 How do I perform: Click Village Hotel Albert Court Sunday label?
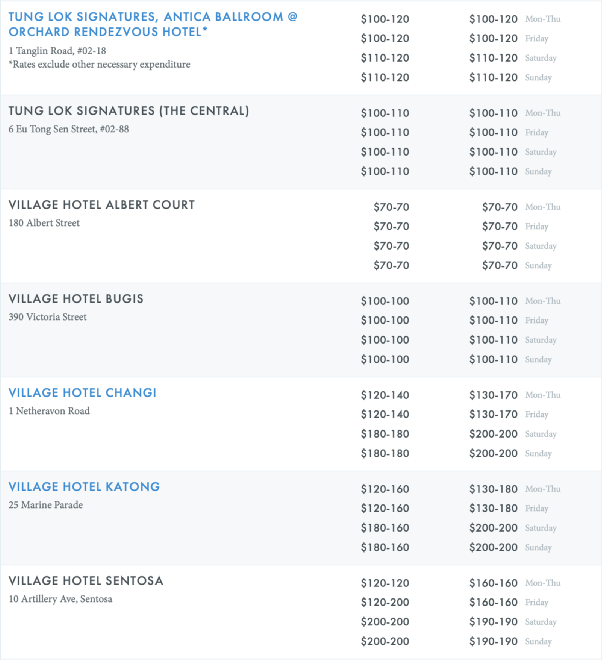click(538, 266)
